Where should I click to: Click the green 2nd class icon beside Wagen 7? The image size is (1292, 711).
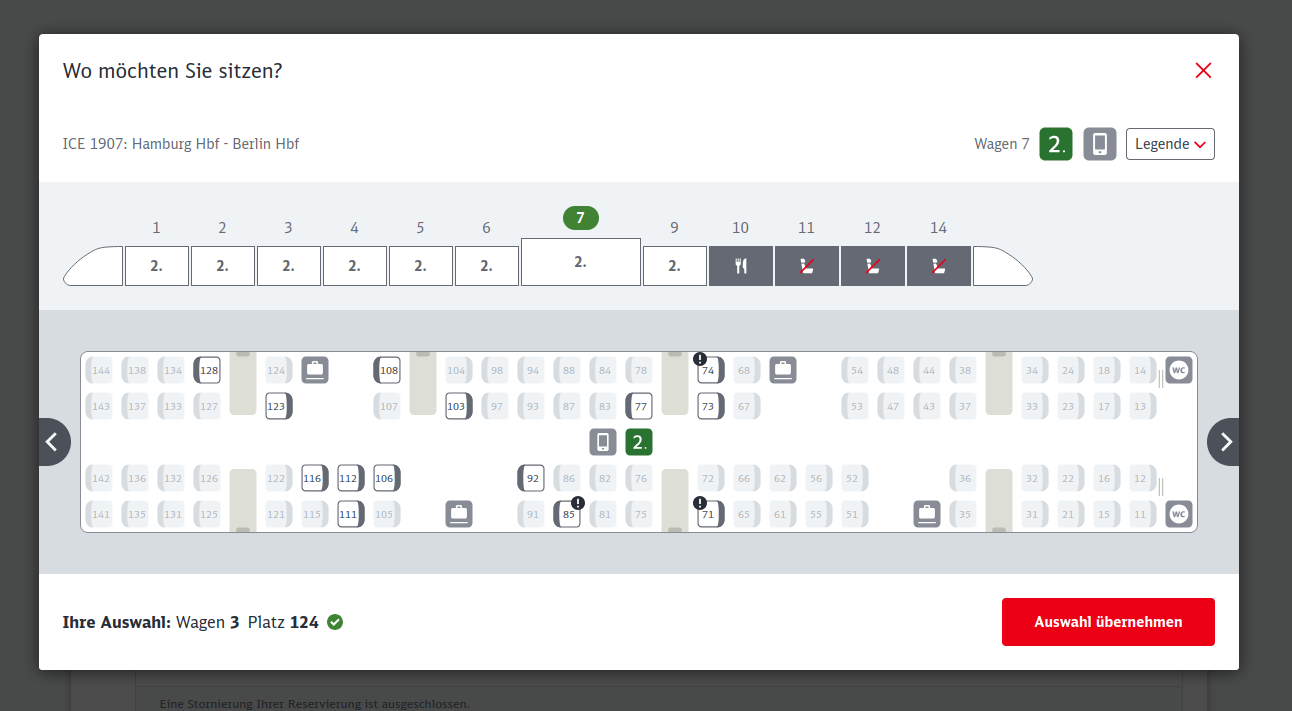coord(1056,144)
